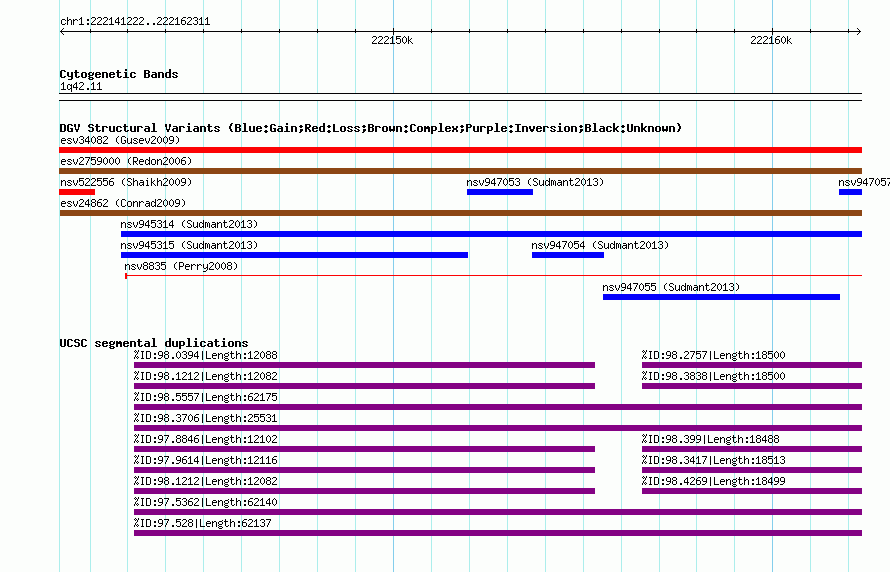Click the left arrow on the ruler
The width and height of the screenshot is (890, 572).
point(62,32)
